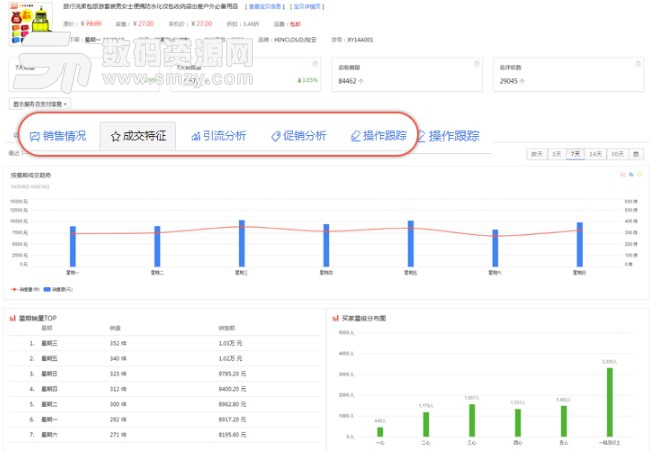
Task: Select the 星期日 row in TOP table
Action: point(165,374)
